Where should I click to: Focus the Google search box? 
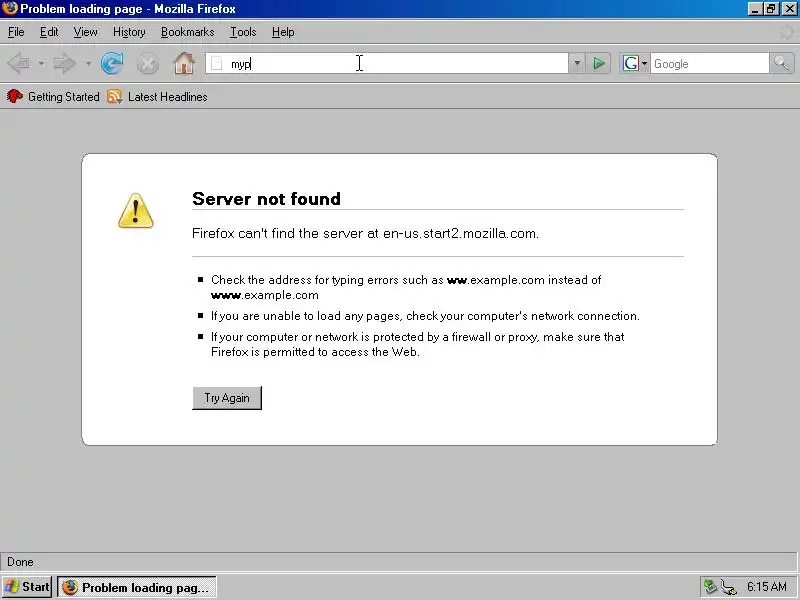(x=709, y=64)
